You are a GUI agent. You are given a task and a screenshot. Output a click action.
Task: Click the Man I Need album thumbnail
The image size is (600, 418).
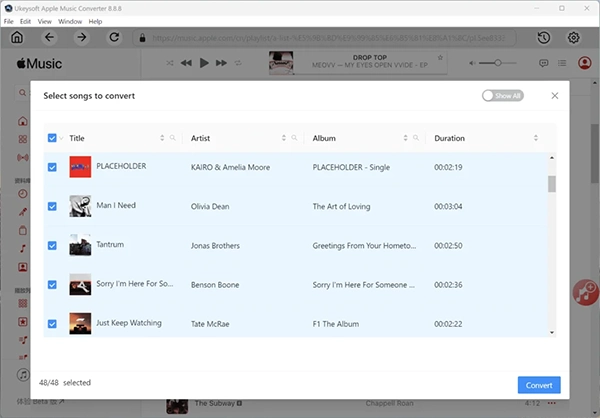[80, 206]
